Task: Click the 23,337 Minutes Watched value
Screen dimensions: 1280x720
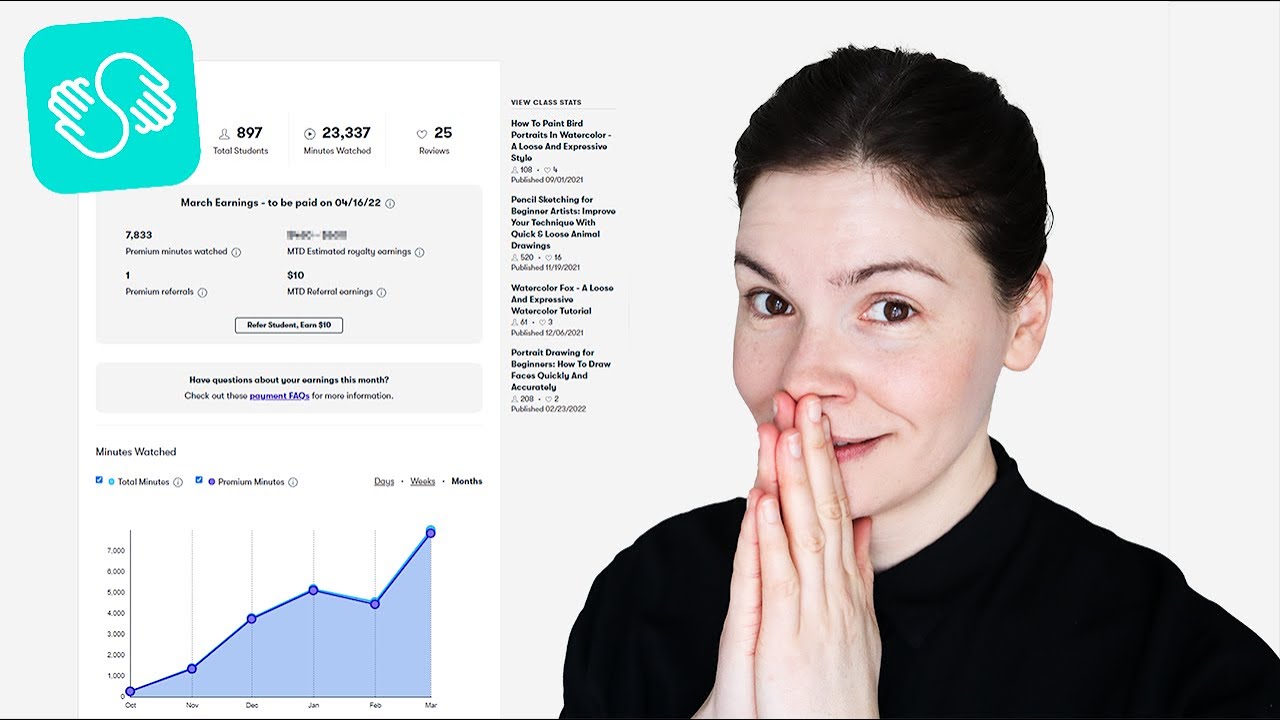Action: pos(346,133)
